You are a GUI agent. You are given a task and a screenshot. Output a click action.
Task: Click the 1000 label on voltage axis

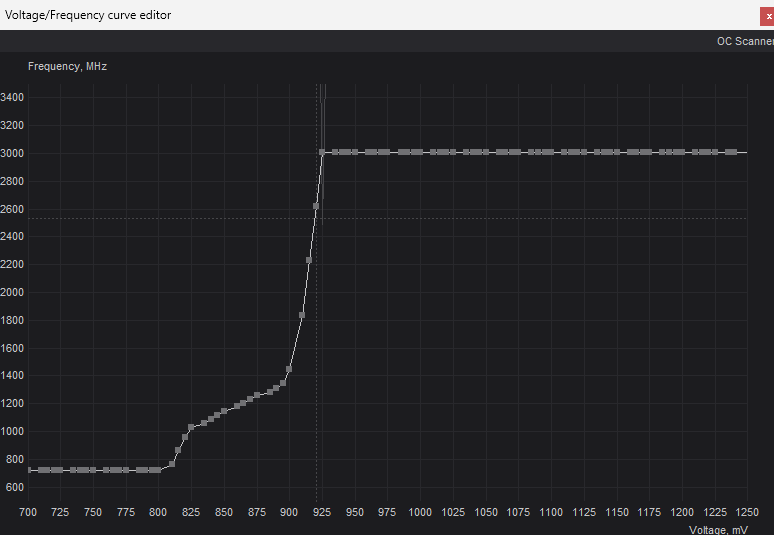click(420, 512)
